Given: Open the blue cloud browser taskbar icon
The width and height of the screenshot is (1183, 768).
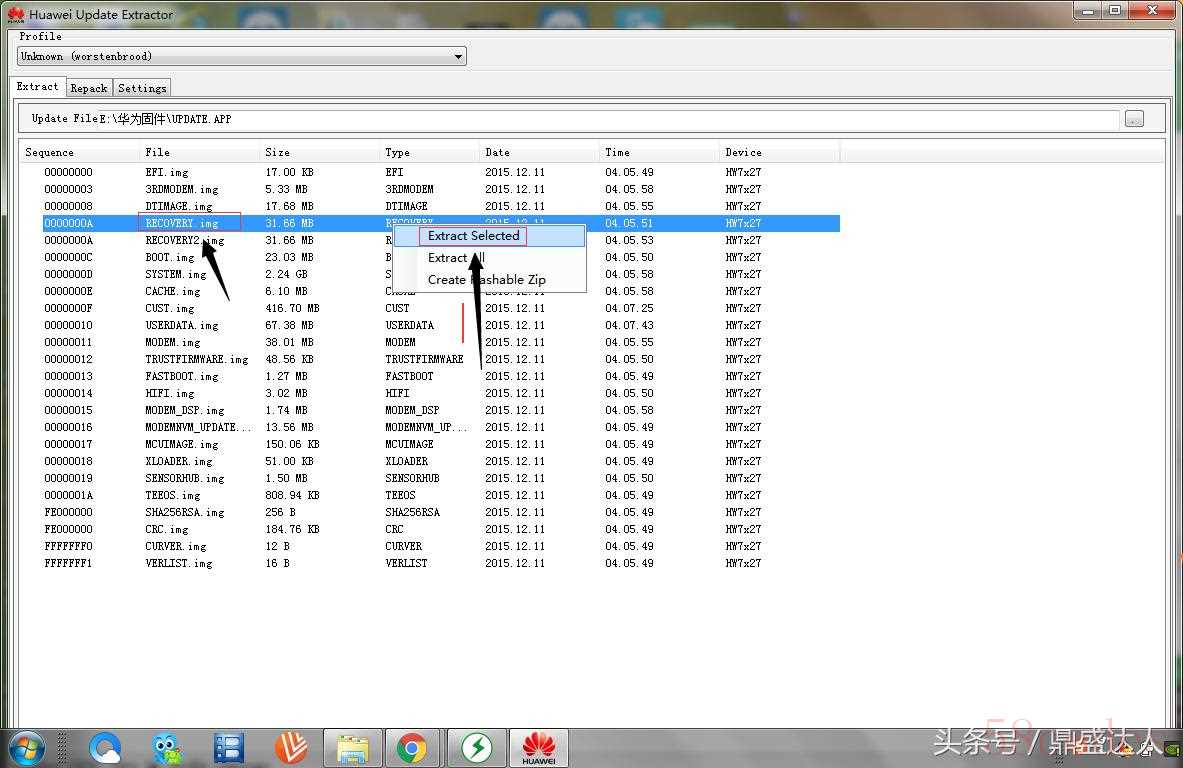Looking at the screenshot, I should 105,748.
